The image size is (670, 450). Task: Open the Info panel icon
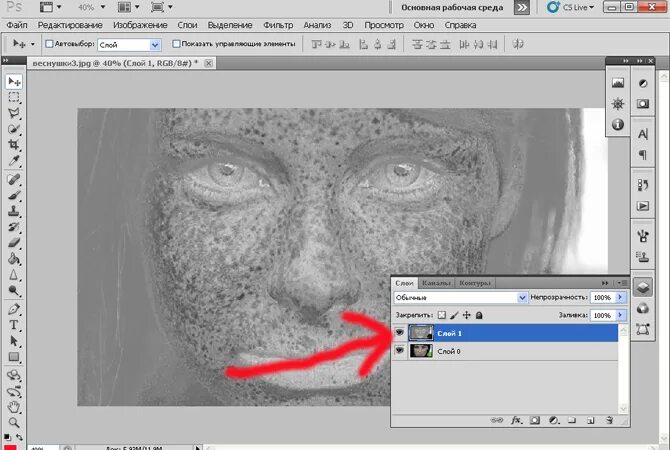617,124
